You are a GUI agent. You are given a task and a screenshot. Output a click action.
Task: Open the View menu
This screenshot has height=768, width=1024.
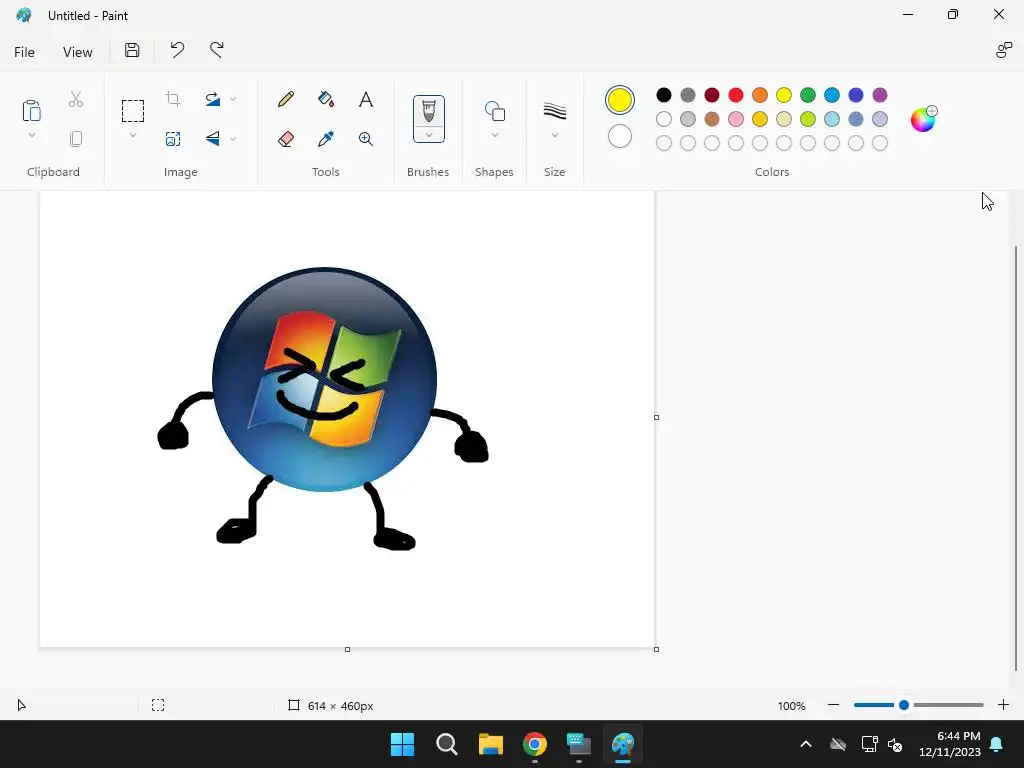[x=78, y=52]
